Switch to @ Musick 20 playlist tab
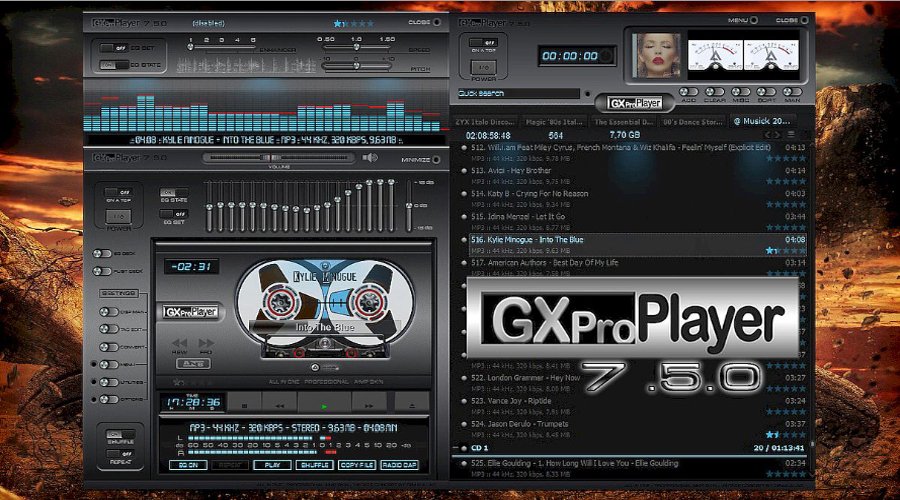 (x=762, y=122)
